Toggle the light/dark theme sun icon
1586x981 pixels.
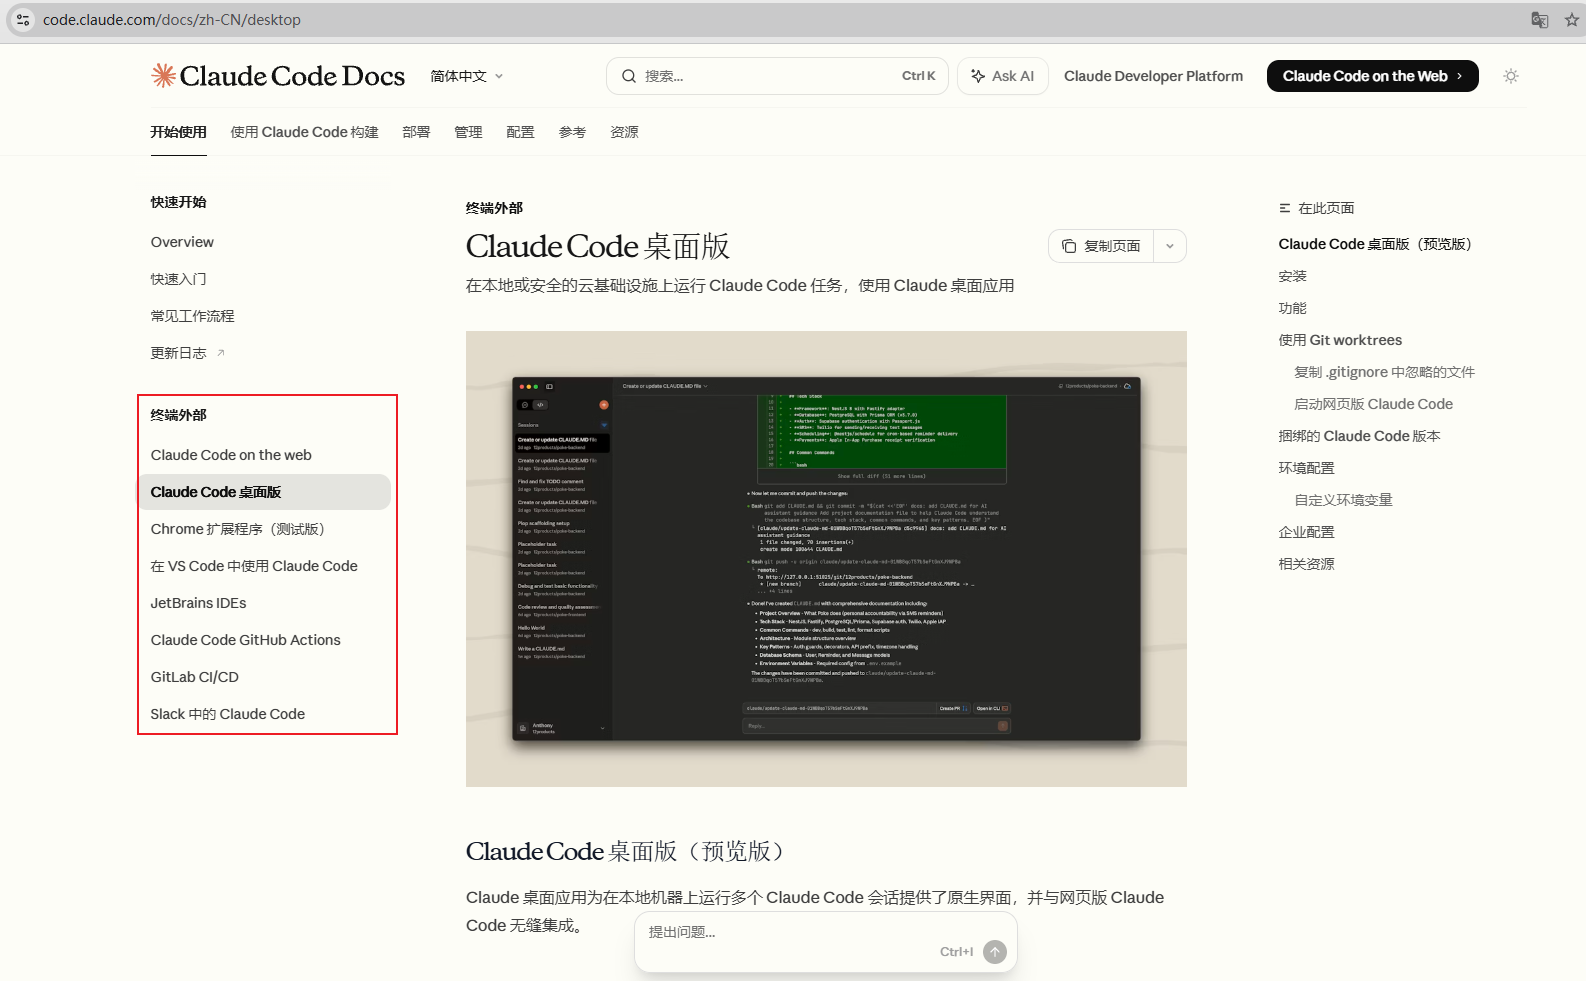pos(1511,76)
